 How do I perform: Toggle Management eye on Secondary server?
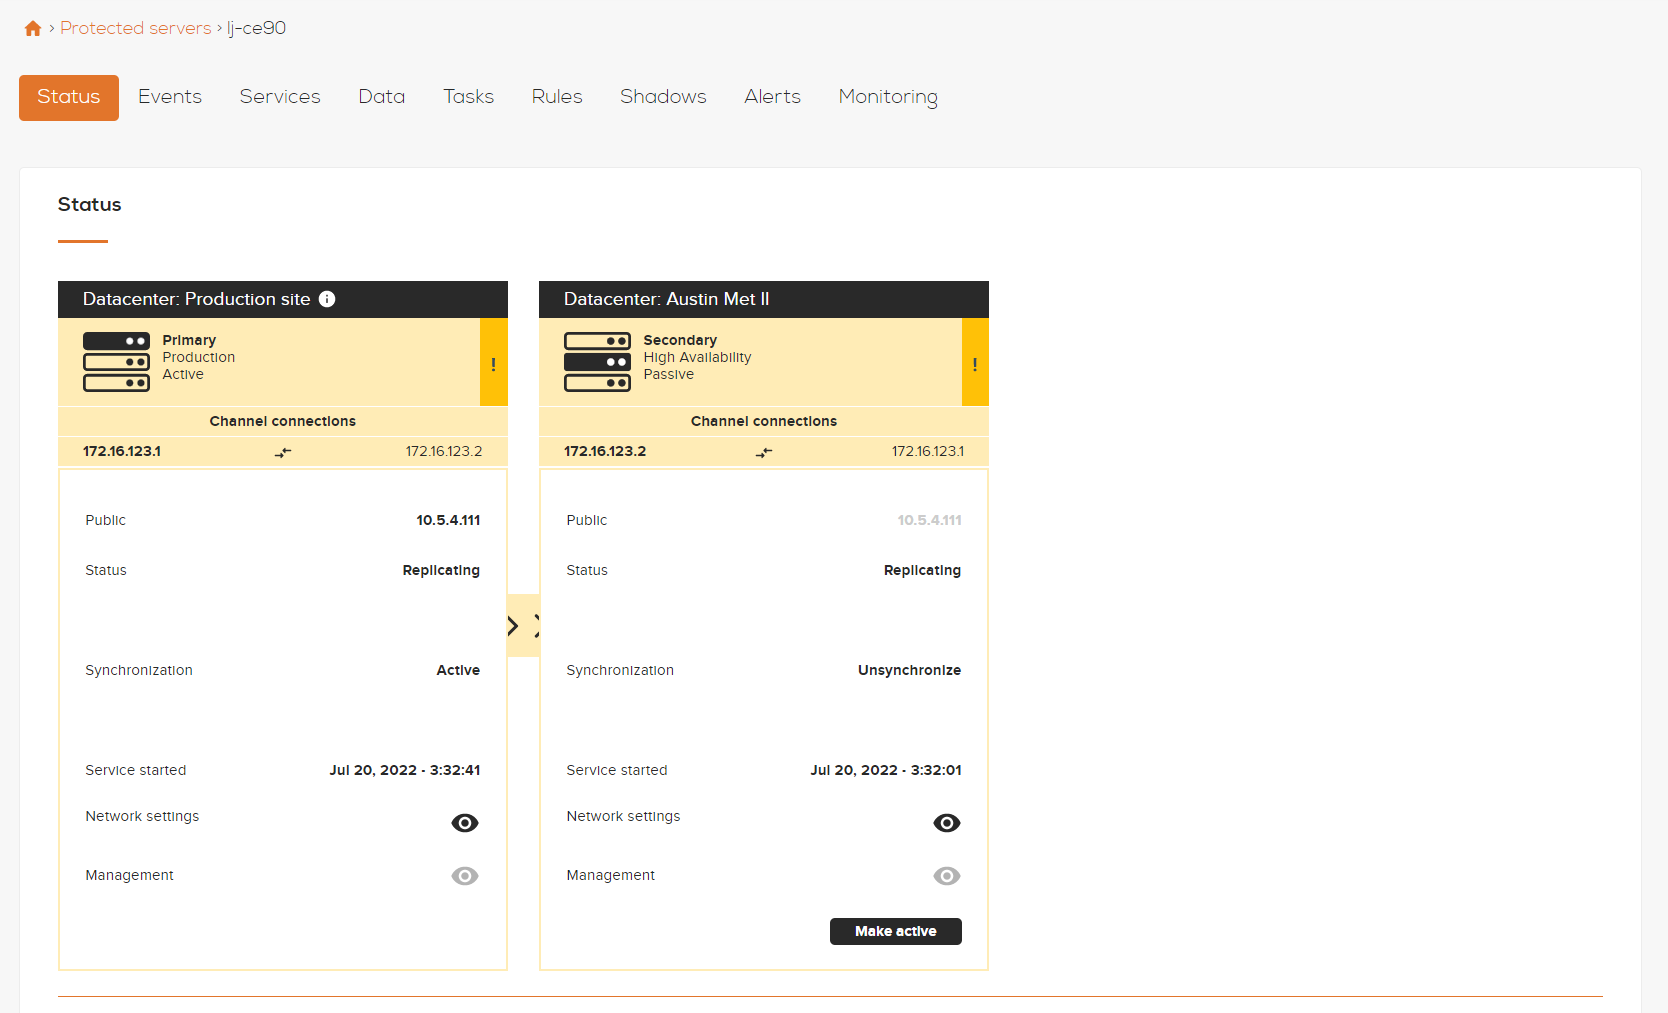(946, 876)
